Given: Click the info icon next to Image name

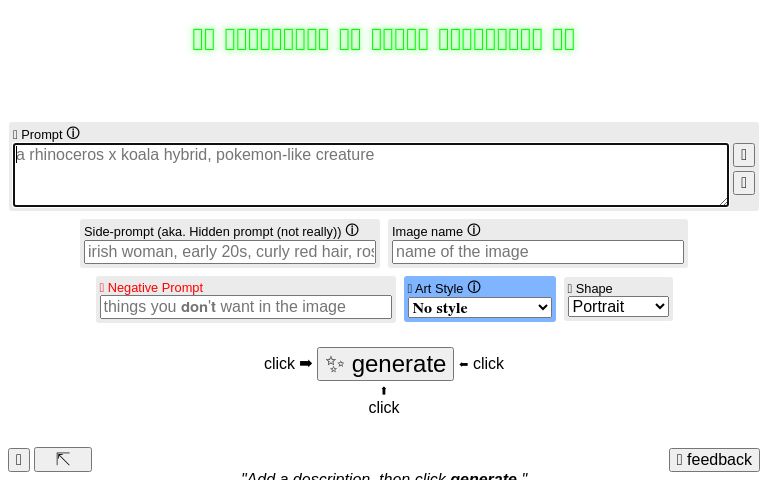Looking at the screenshot, I should coord(474,231).
